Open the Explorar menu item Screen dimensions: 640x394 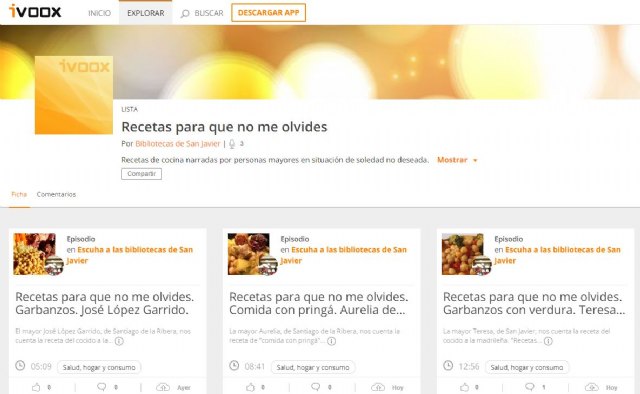click(x=146, y=13)
